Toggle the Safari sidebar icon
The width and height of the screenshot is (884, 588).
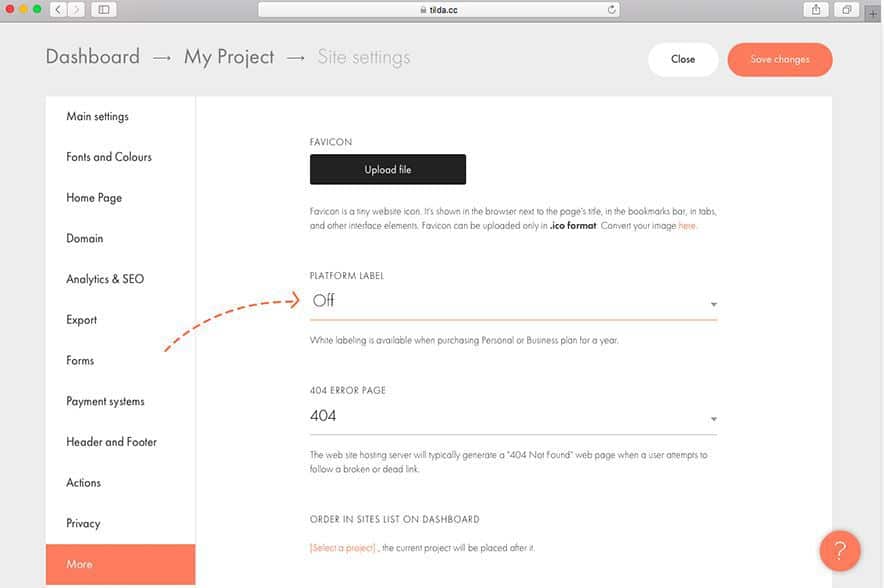pos(104,9)
